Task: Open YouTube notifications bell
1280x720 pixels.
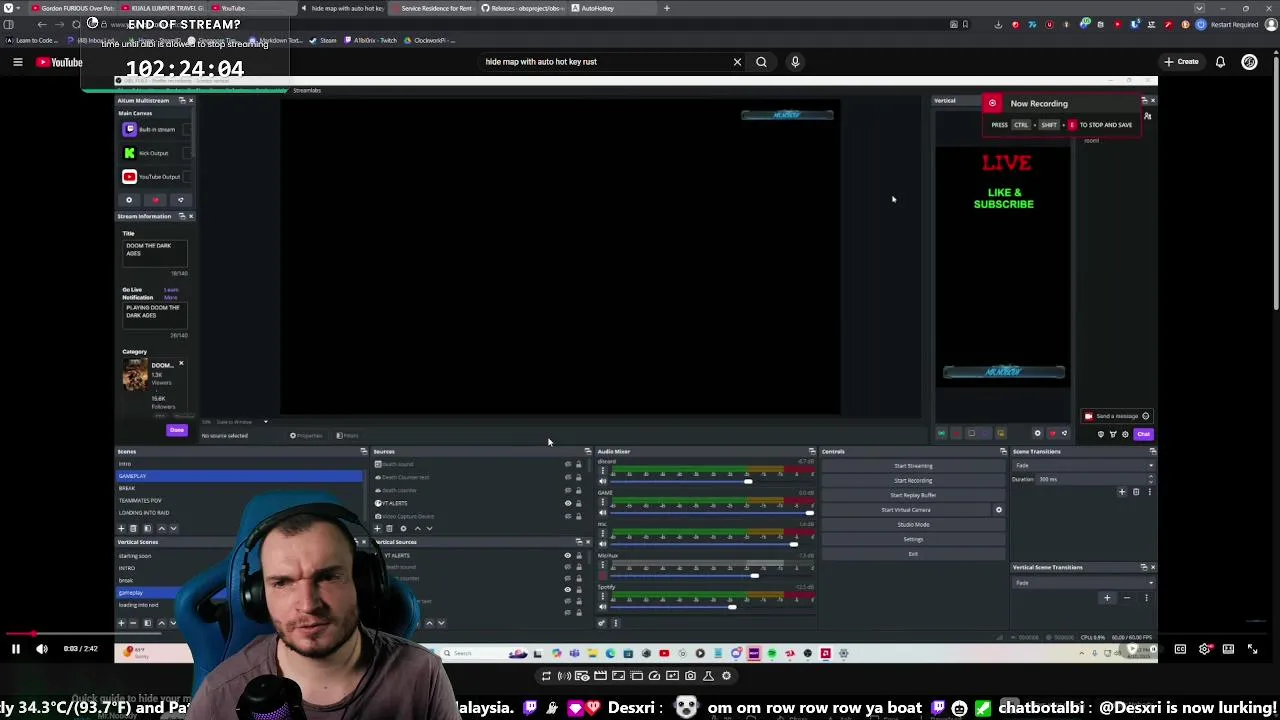Action: tap(1220, 62)
